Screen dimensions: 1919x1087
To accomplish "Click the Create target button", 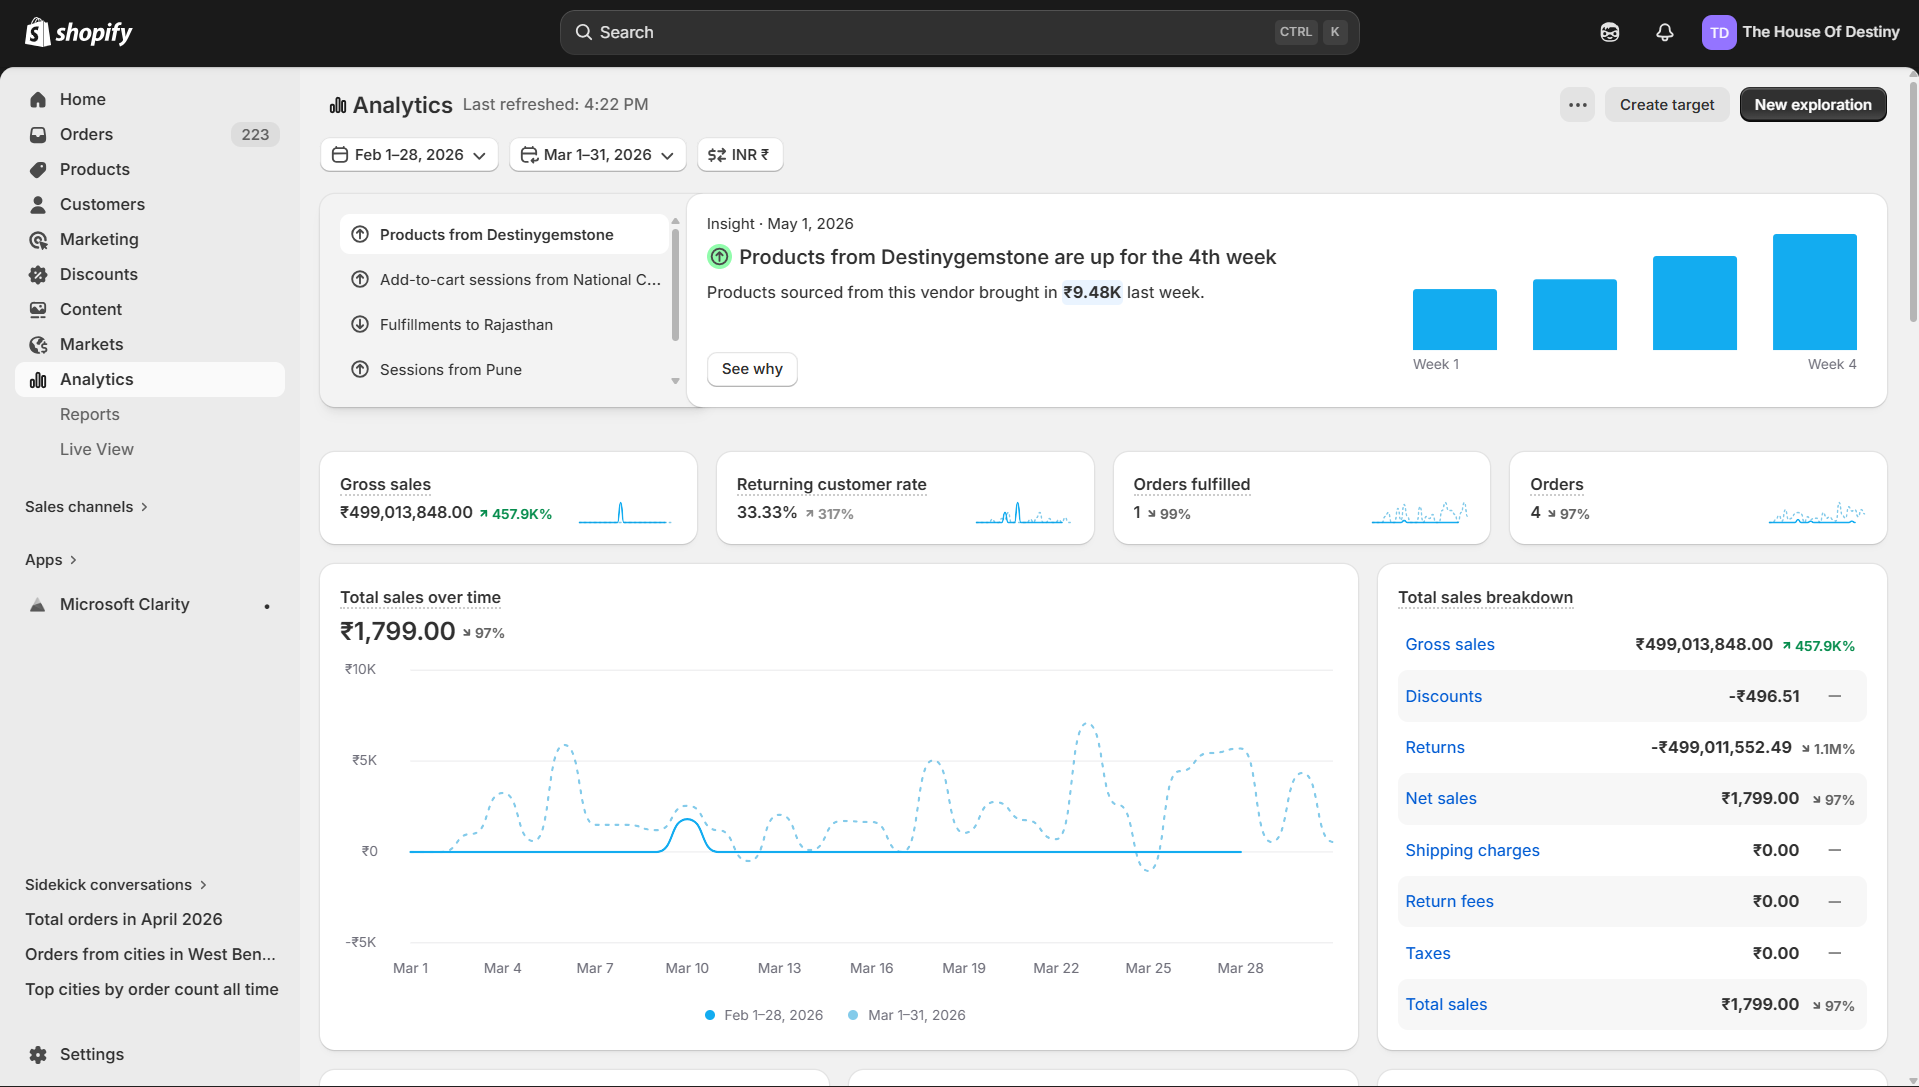I will [x=1666, y=105].
